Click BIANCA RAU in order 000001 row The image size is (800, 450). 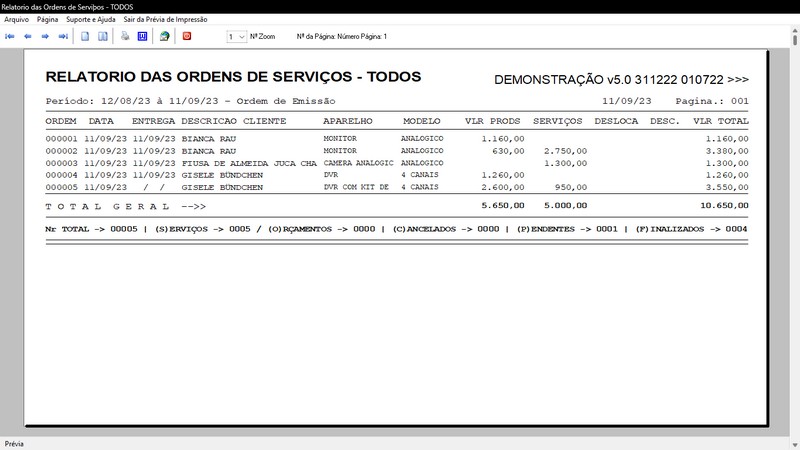[x=209, y=139]
